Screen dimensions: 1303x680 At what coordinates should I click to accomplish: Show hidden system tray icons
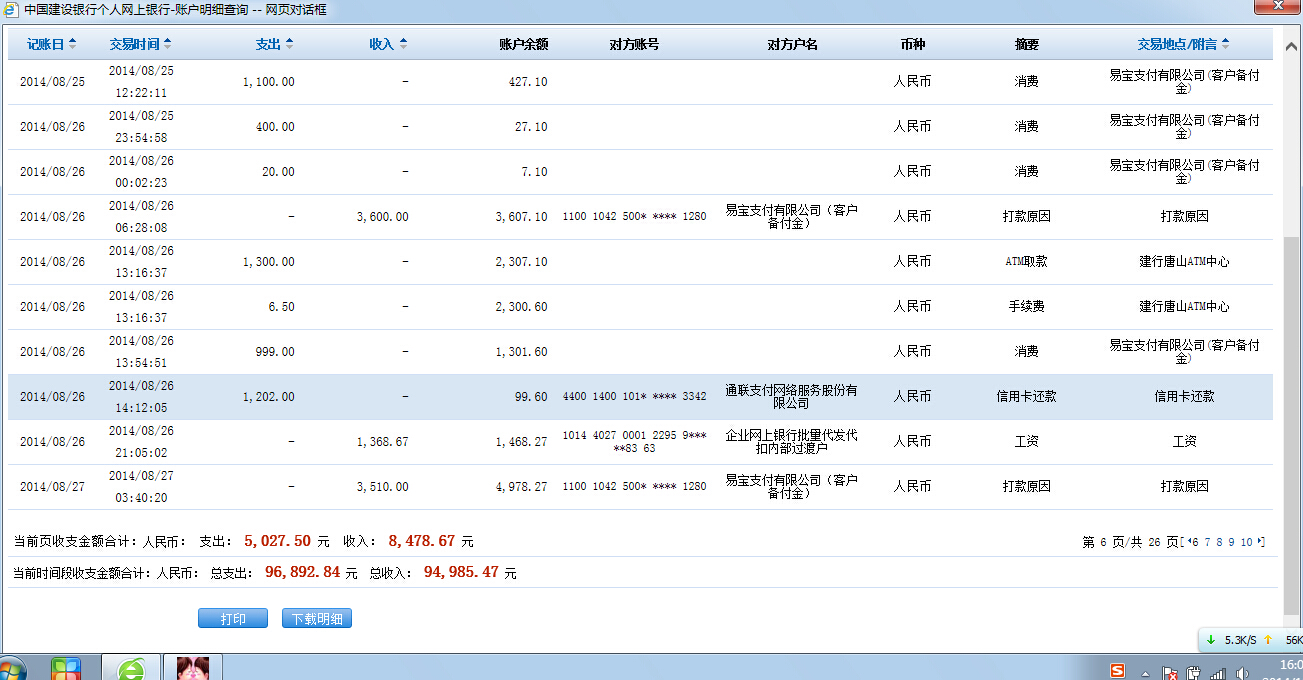[1146, 673]
